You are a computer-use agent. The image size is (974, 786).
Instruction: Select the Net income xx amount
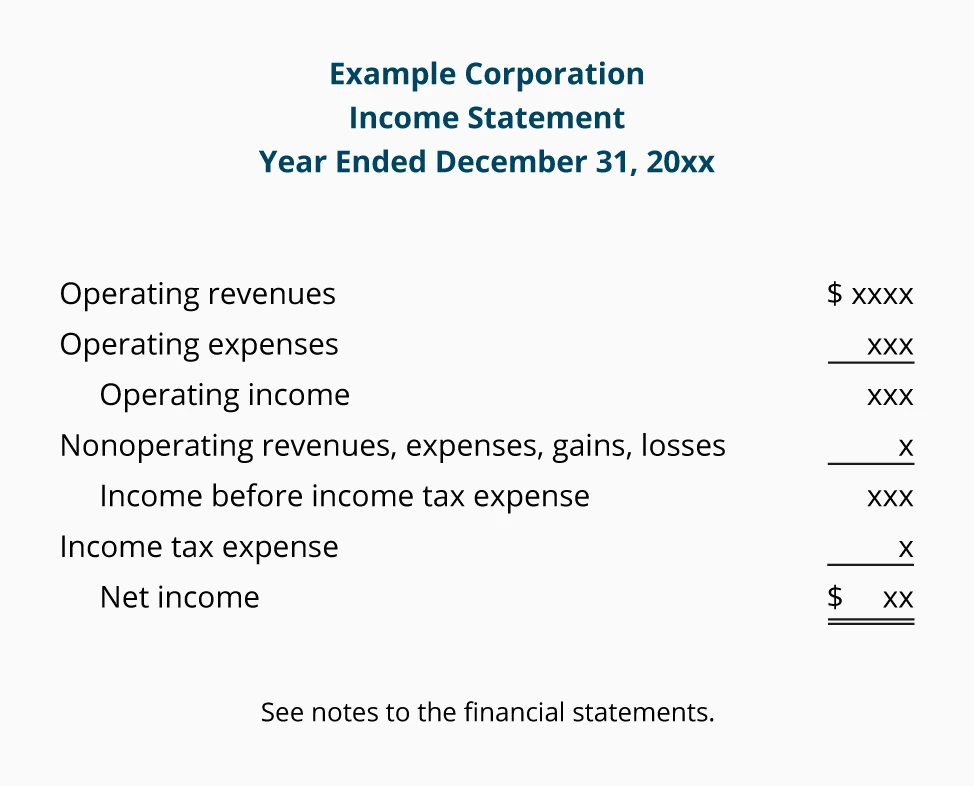click(x=898, y=599)
